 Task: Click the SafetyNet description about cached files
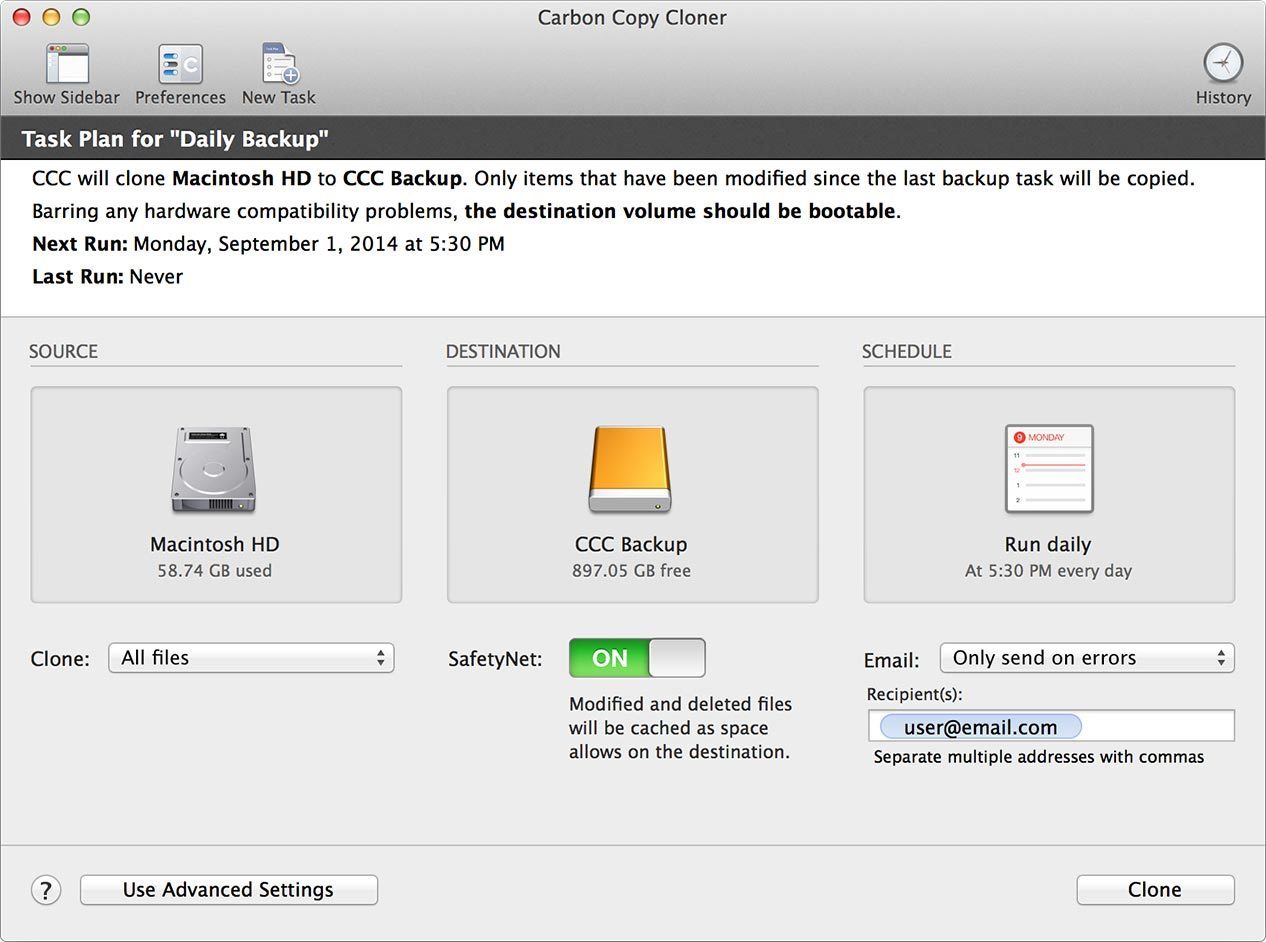[680, 728]
